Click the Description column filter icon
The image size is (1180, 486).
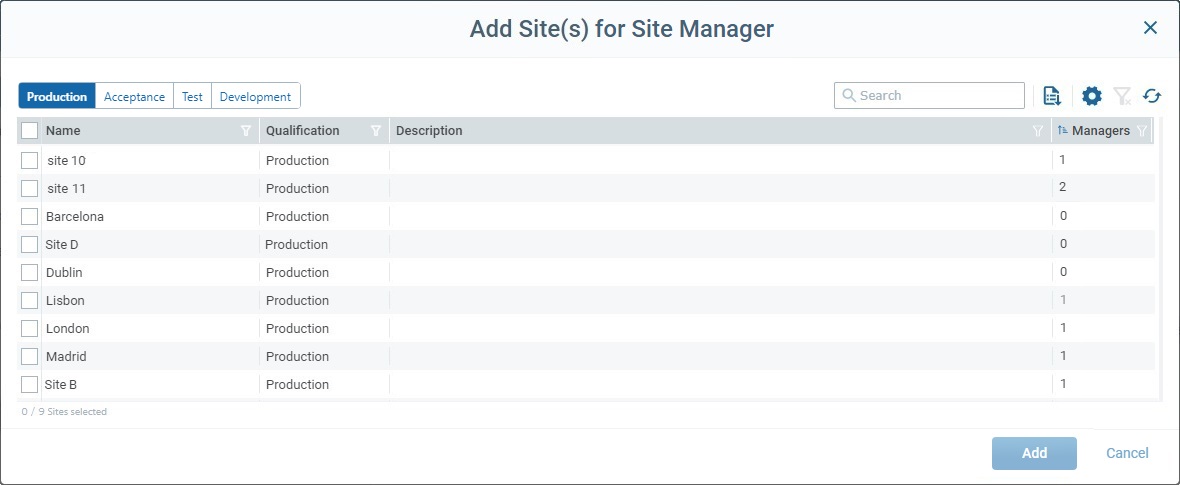coord(1038,131)
